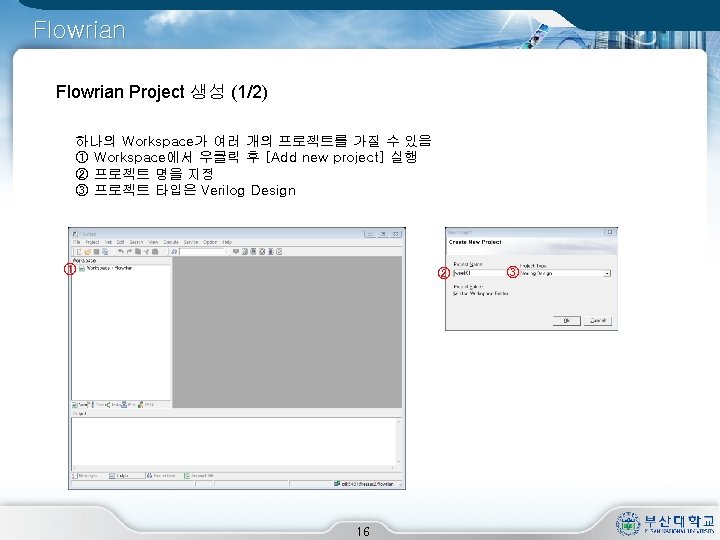Select the second tab in output panel
The height and width of the screenshot is (540, 720).
tap(127, 476)
